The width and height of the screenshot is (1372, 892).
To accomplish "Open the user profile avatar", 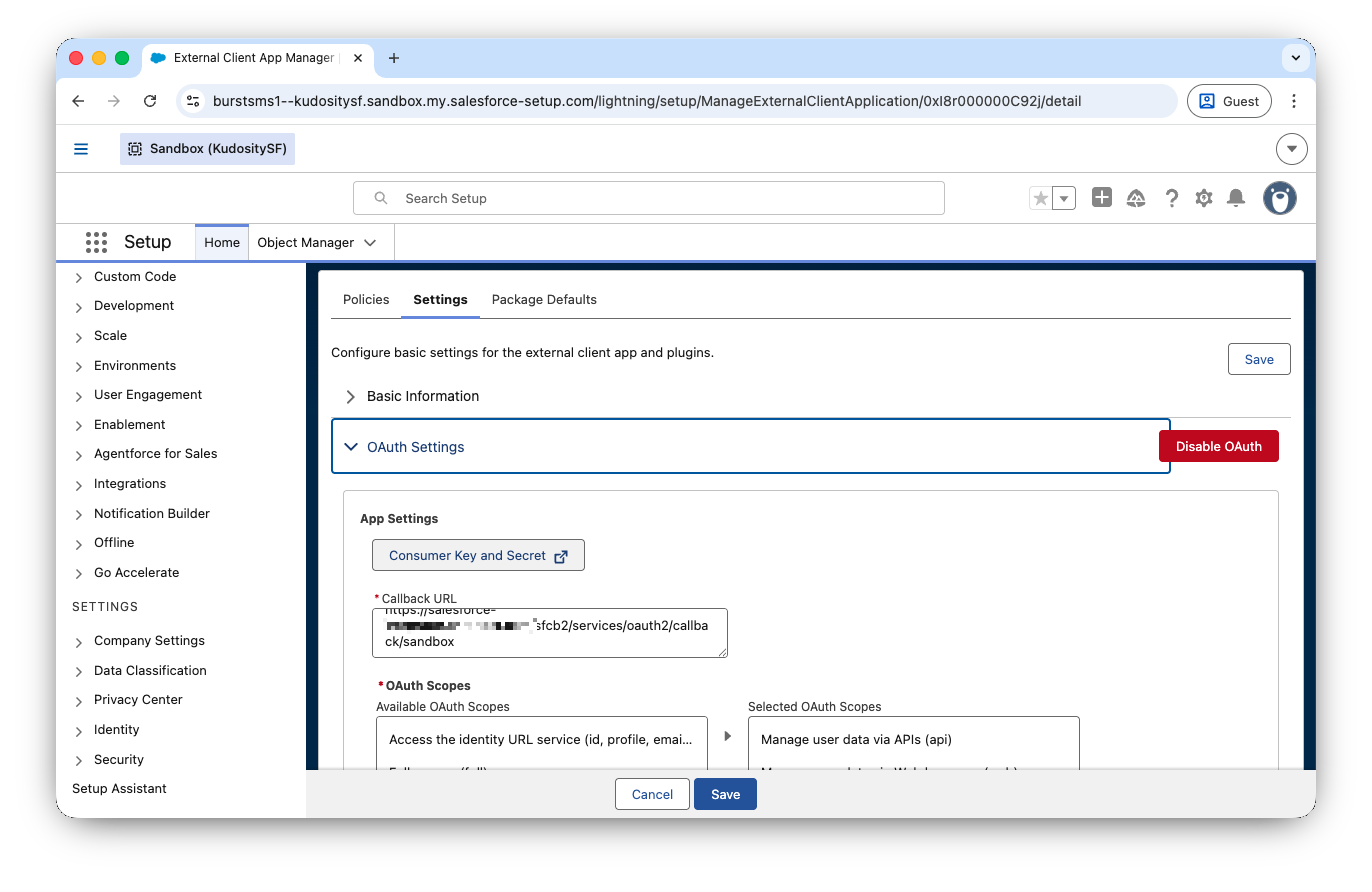I will (1279, 198).
